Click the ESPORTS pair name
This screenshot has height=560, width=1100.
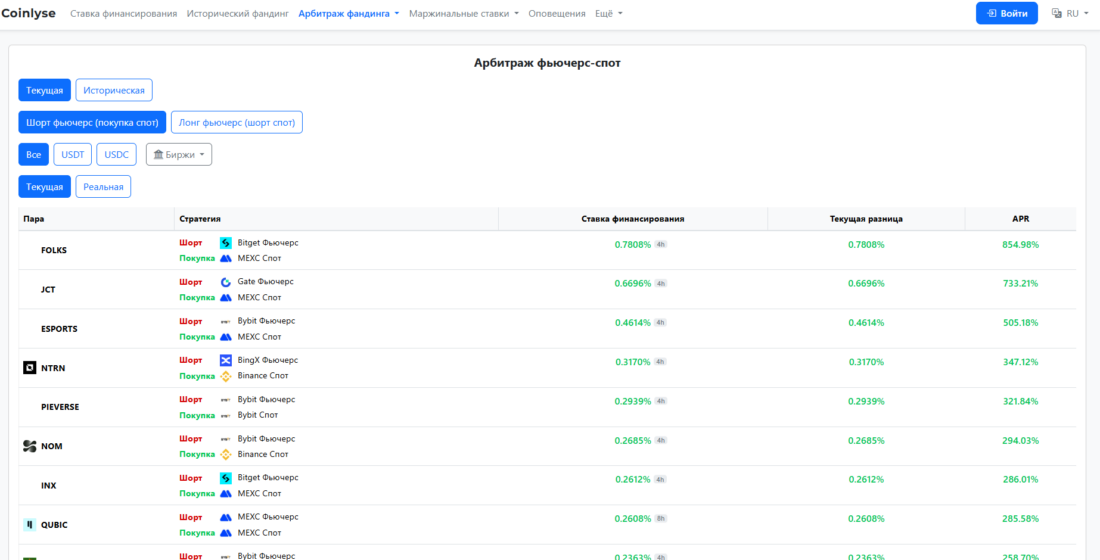[x=60, y=329]
